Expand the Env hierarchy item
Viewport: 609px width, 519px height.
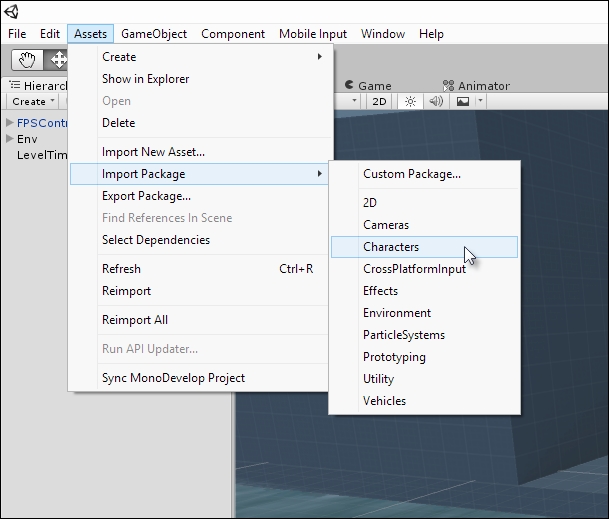pyautogui.click(x=10, y=139)
